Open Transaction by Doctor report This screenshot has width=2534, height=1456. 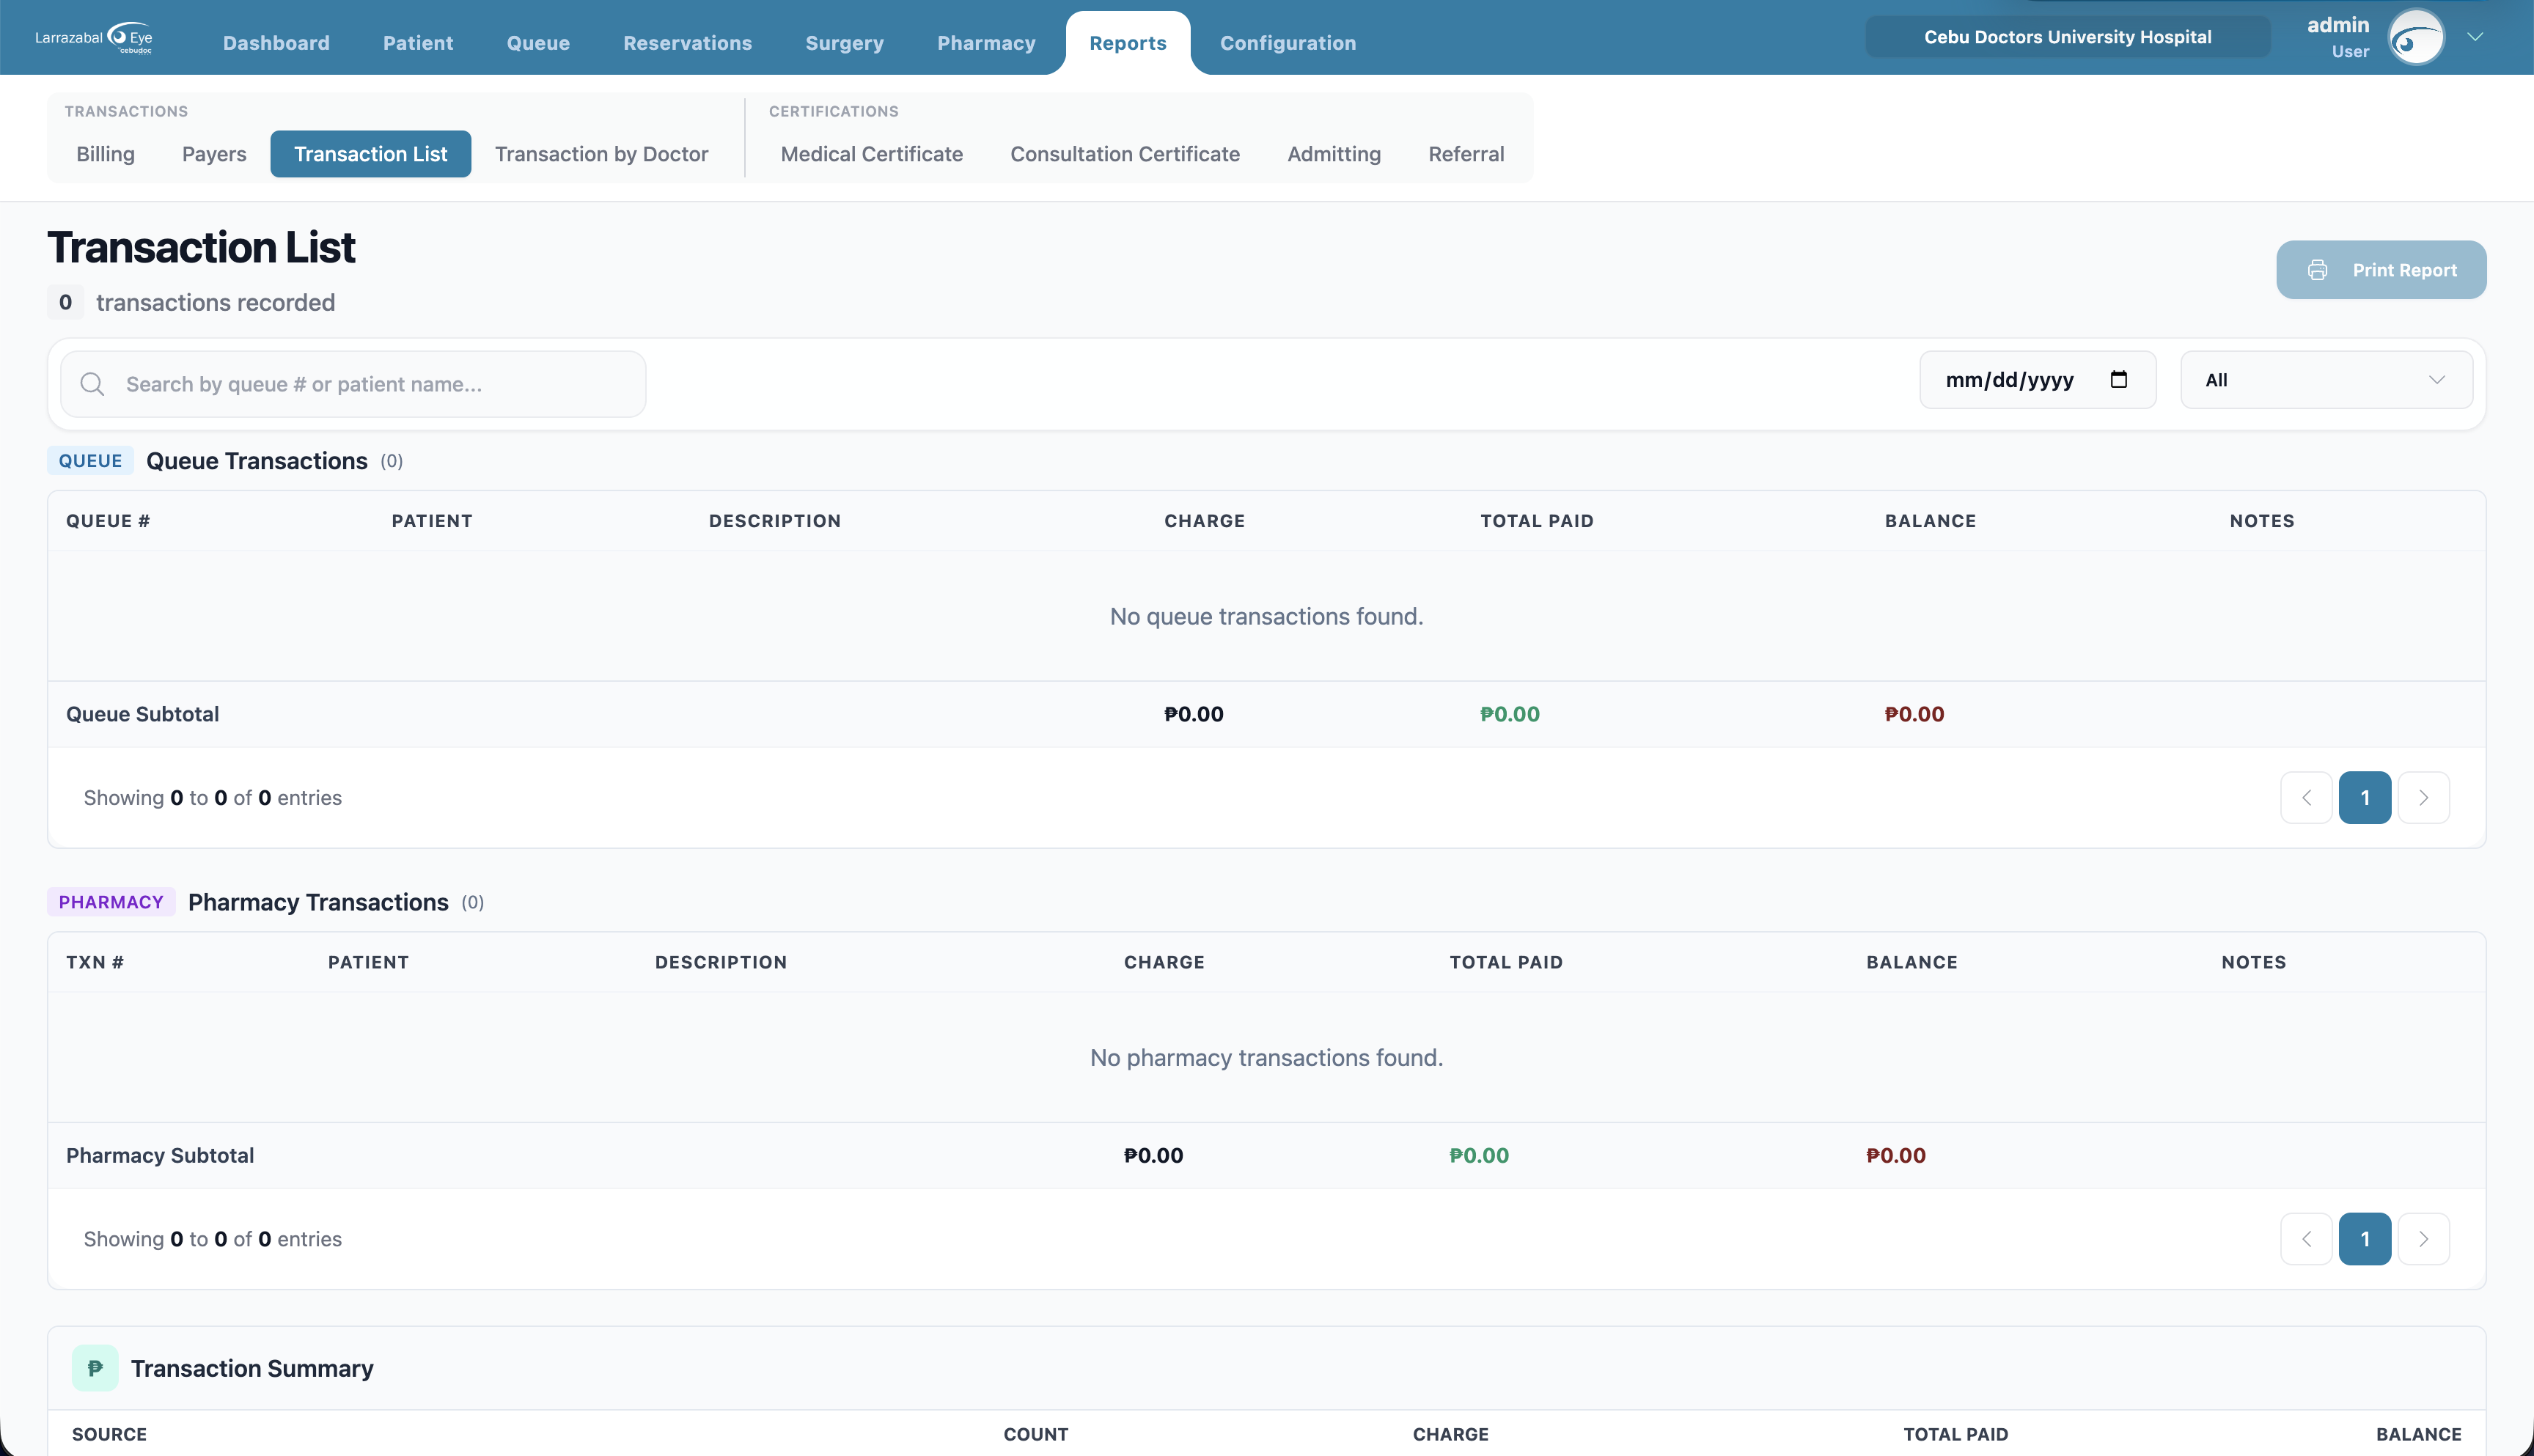(601, 154)
